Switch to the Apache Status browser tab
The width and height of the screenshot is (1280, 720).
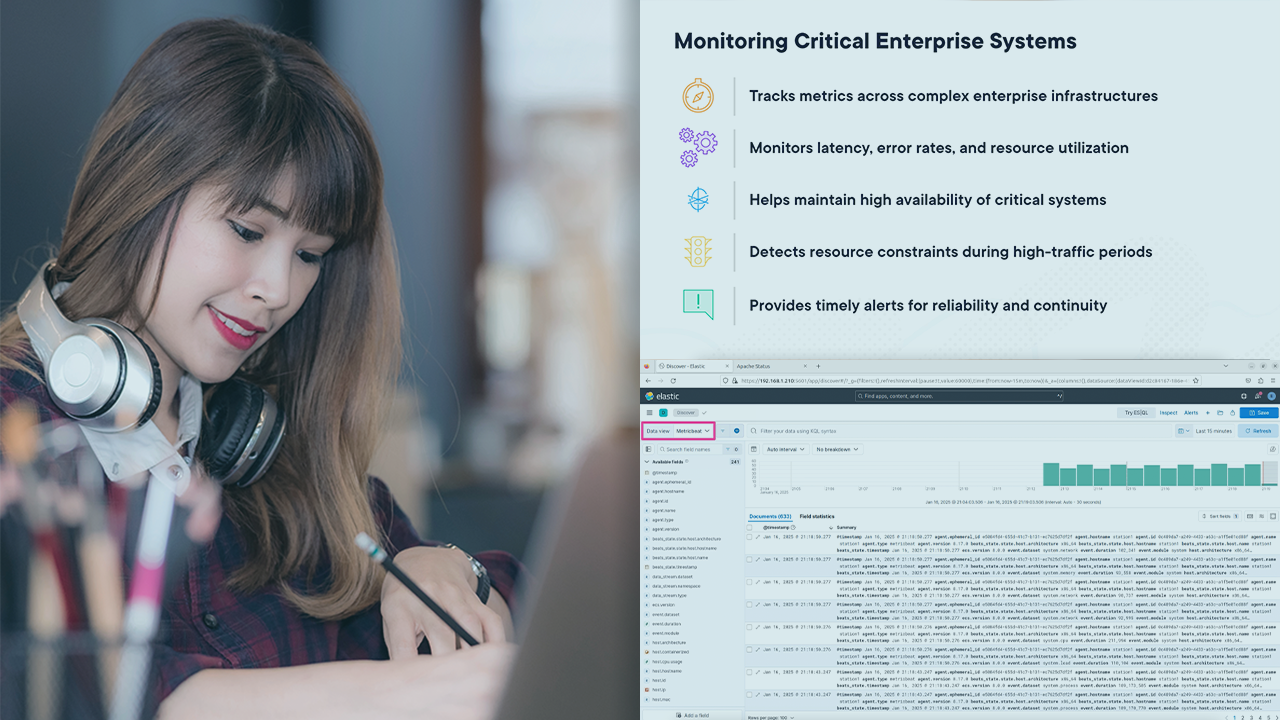click(x=754, y=366)
